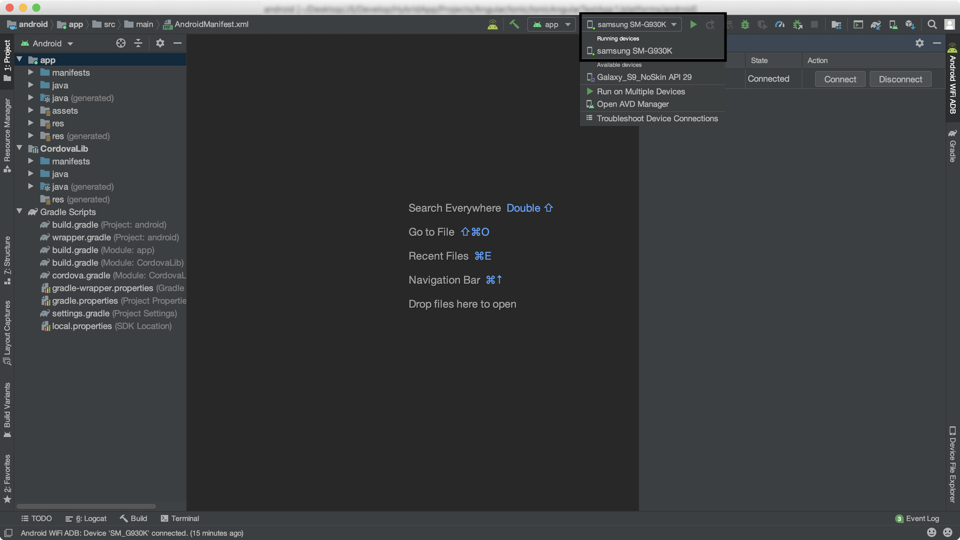
Task: Open the Device File Explorer side tab
Action: [x=953, y=464]
